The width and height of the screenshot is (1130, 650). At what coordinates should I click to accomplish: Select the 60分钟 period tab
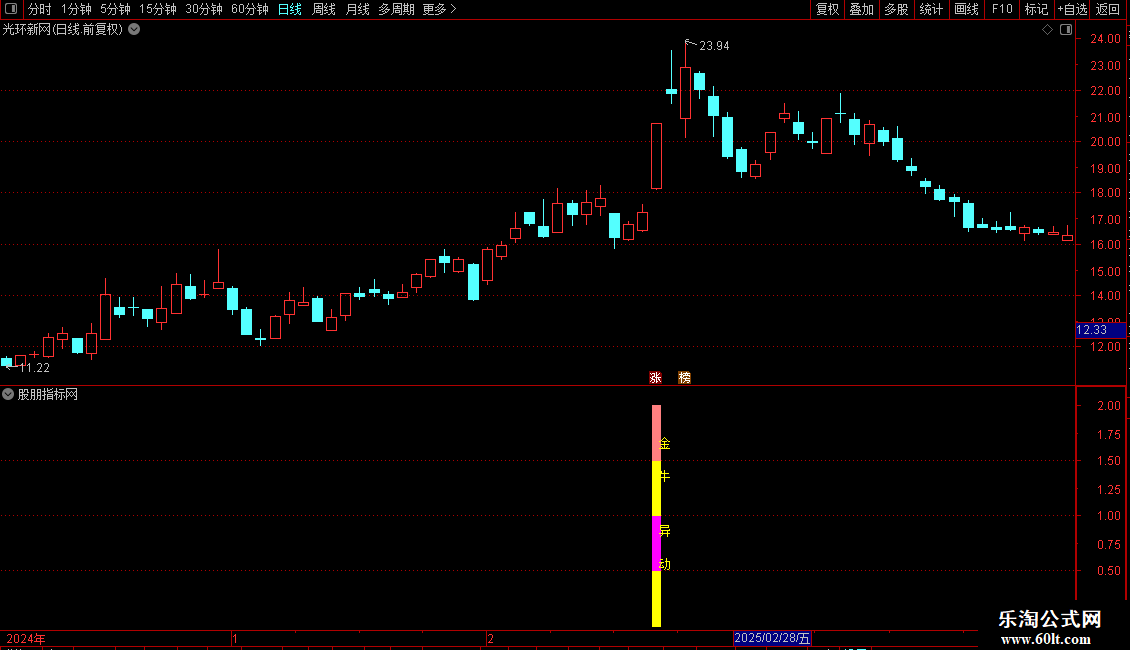tap(249, 9)
